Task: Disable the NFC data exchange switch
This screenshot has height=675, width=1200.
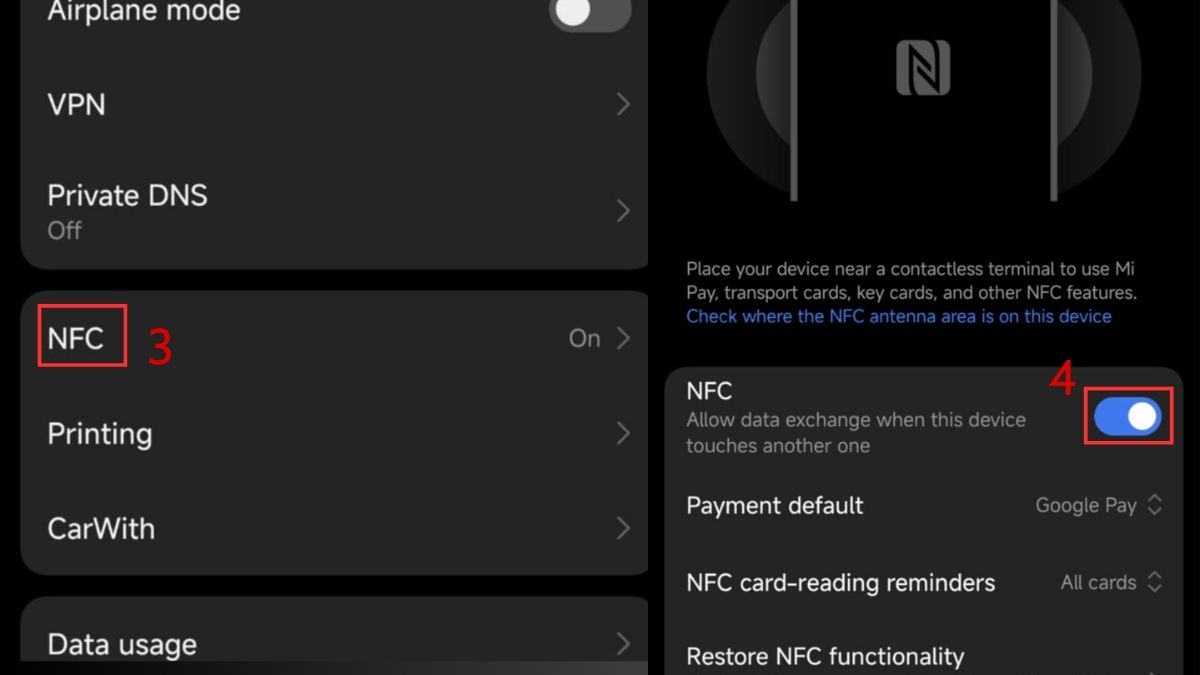Action: point(1127,417)
